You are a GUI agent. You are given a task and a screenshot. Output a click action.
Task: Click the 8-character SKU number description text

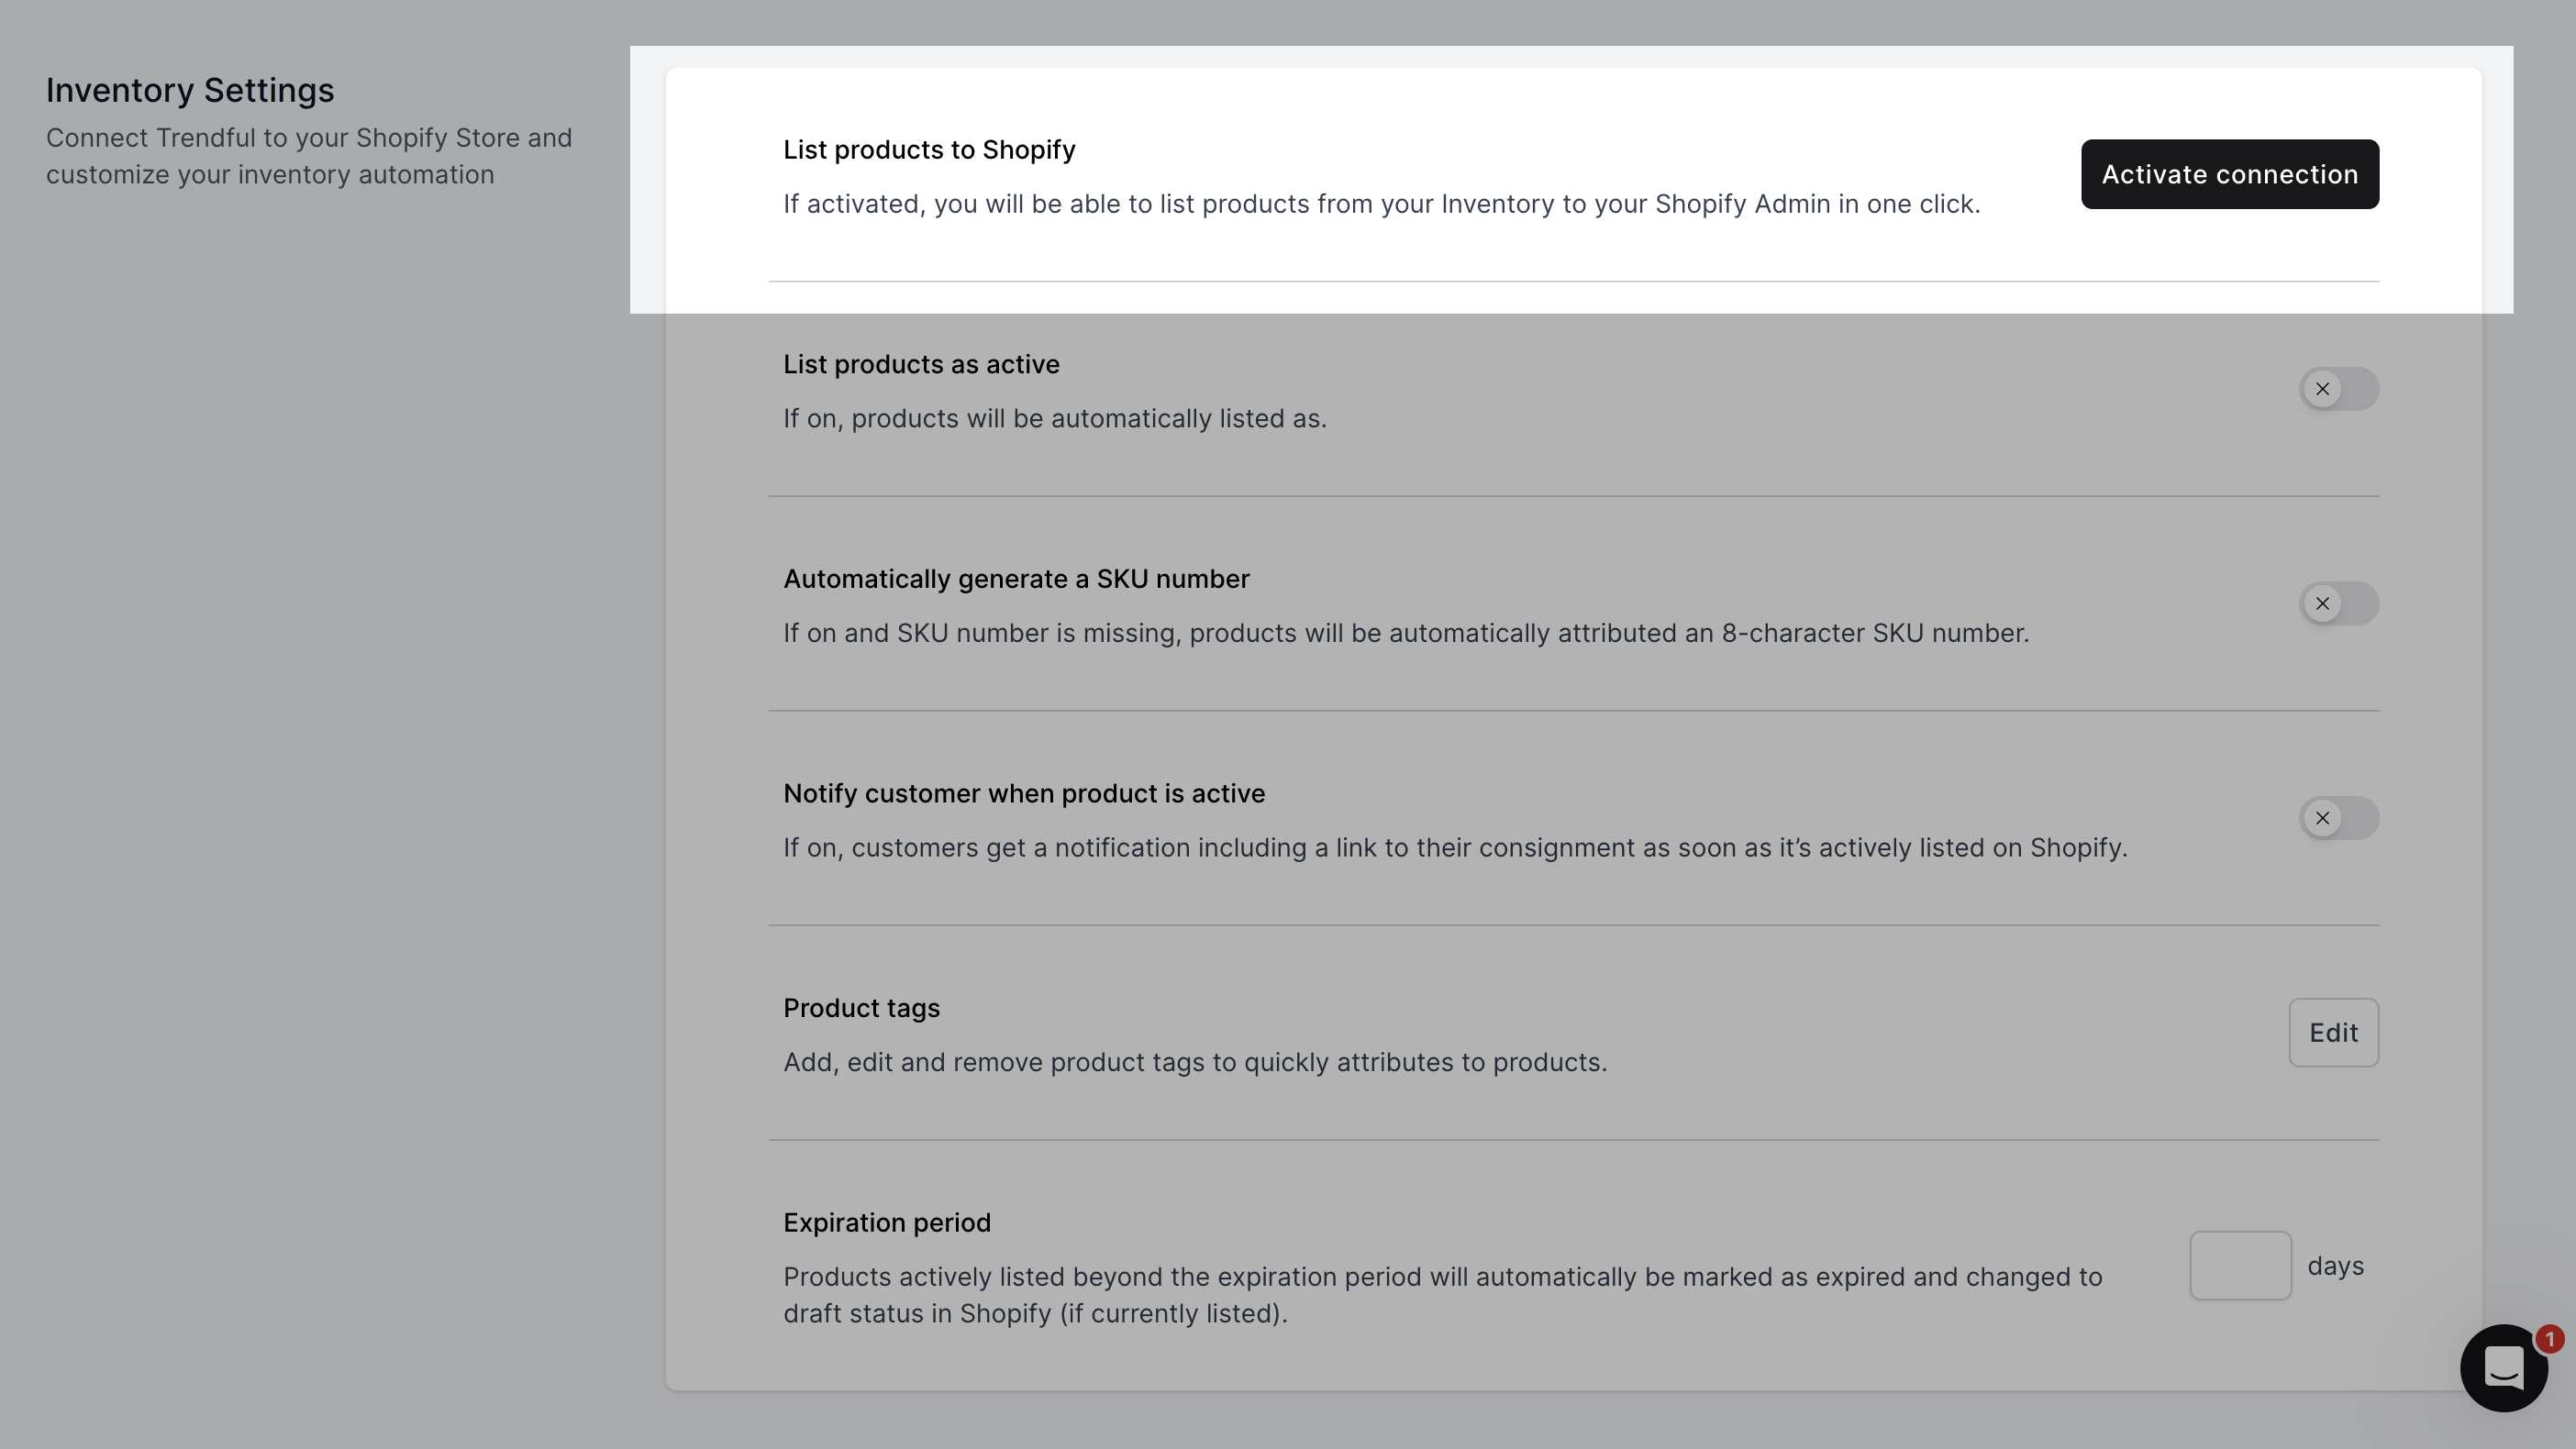[1405, 634]
